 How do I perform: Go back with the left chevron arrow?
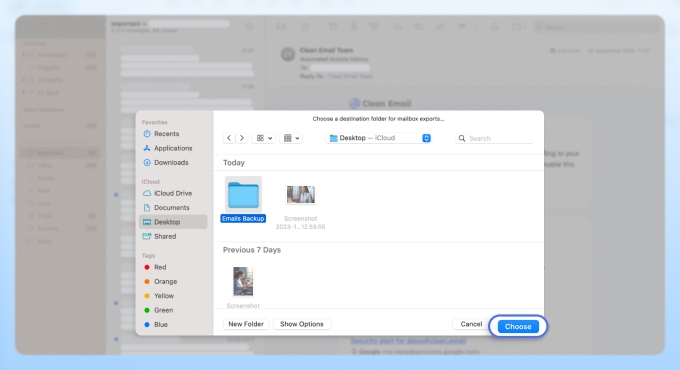point(229,138)
